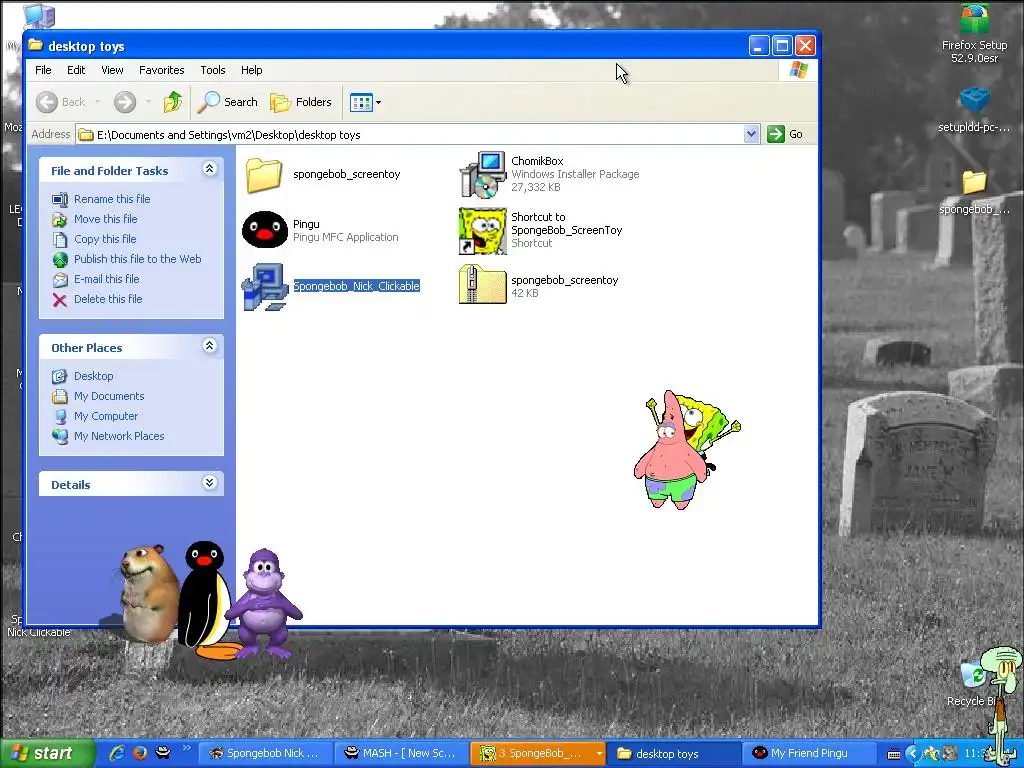Click the Up folder toolbar icon
The width and height of the screenshot is (1024, 768).
point(173,102)
